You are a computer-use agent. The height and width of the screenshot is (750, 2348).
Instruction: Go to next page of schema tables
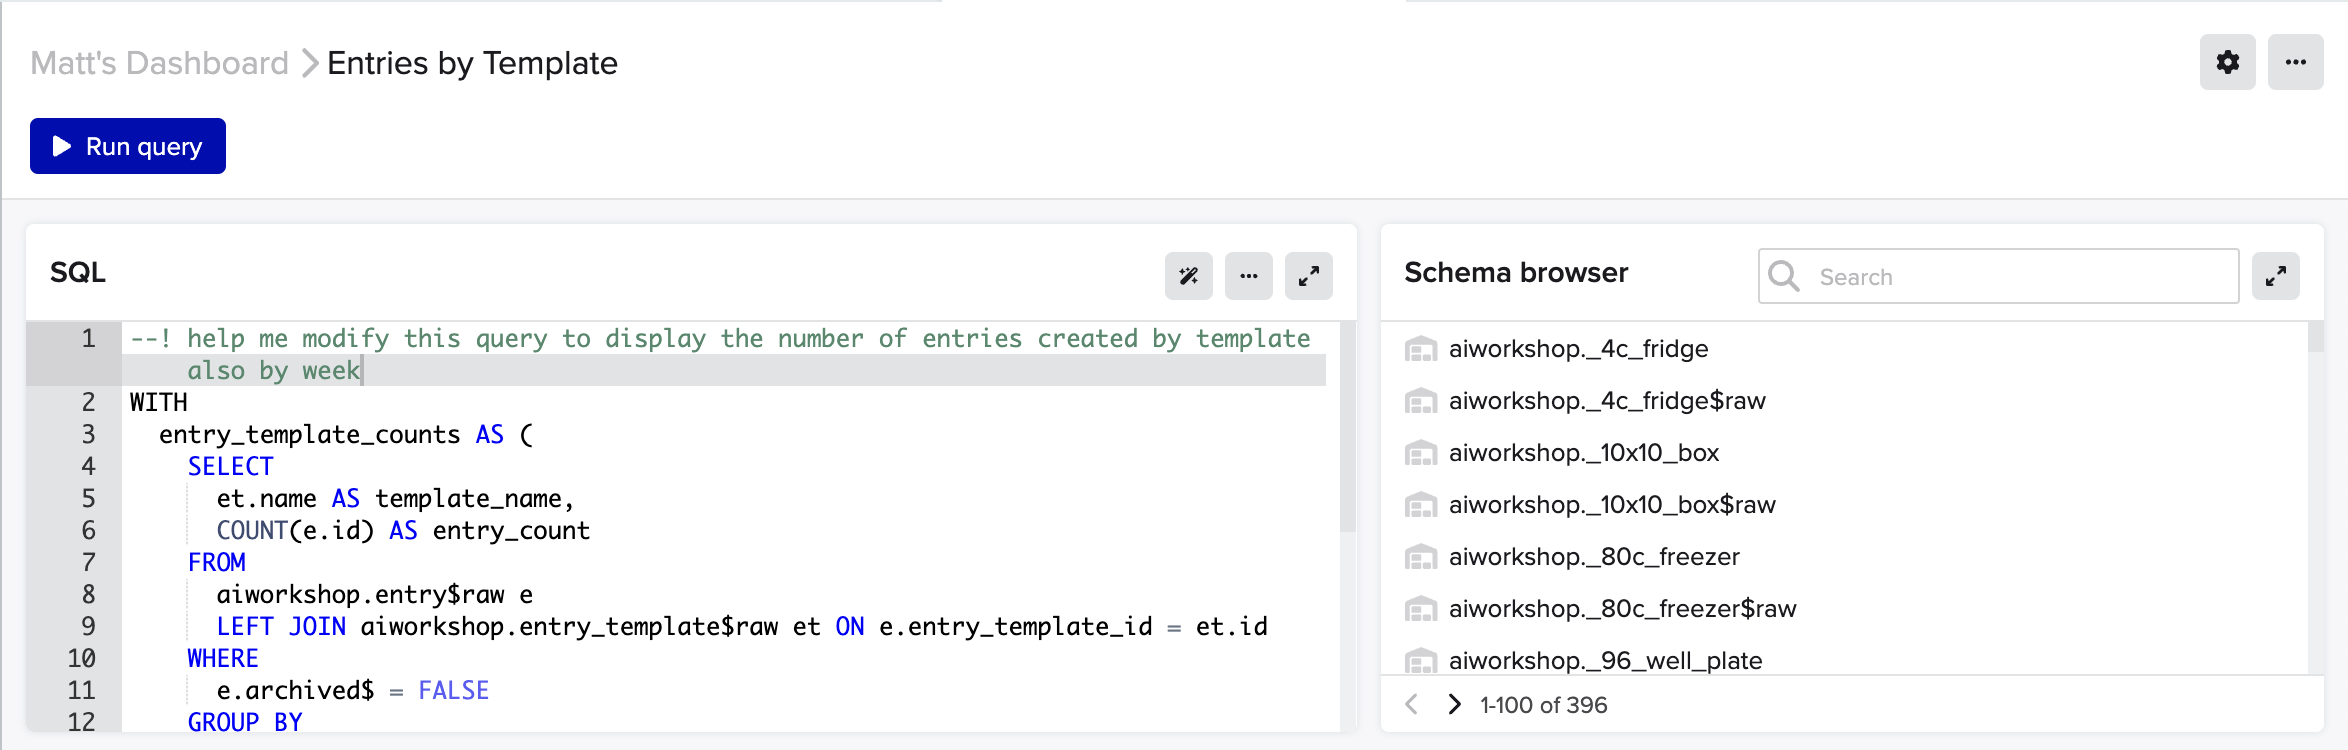tap(1454, 705)
